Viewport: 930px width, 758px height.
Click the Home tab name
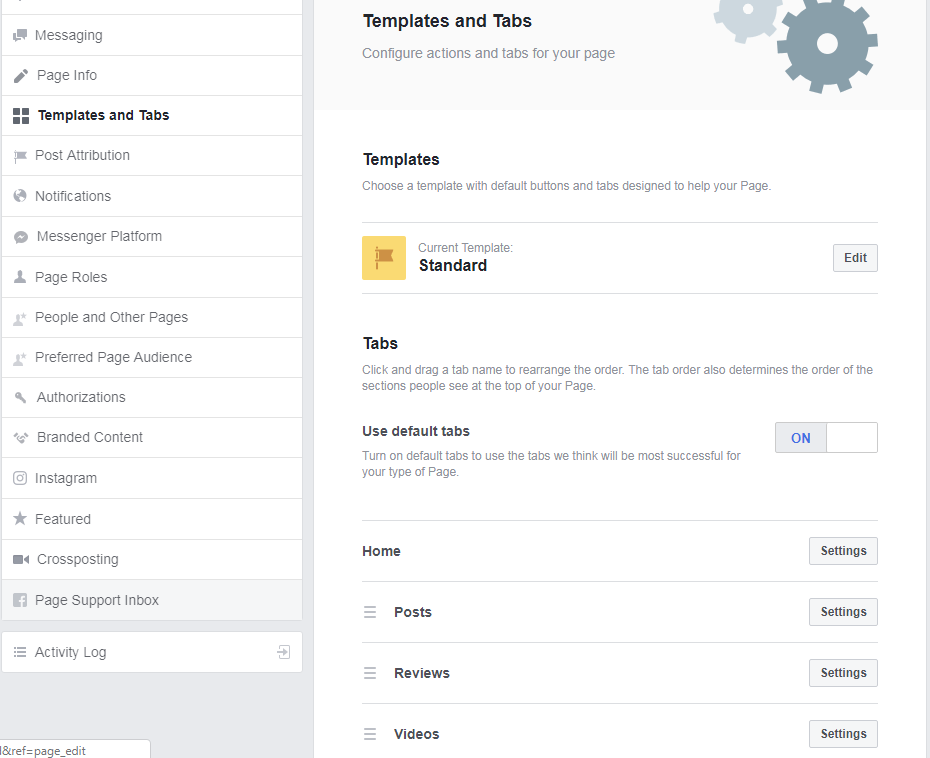381,552
